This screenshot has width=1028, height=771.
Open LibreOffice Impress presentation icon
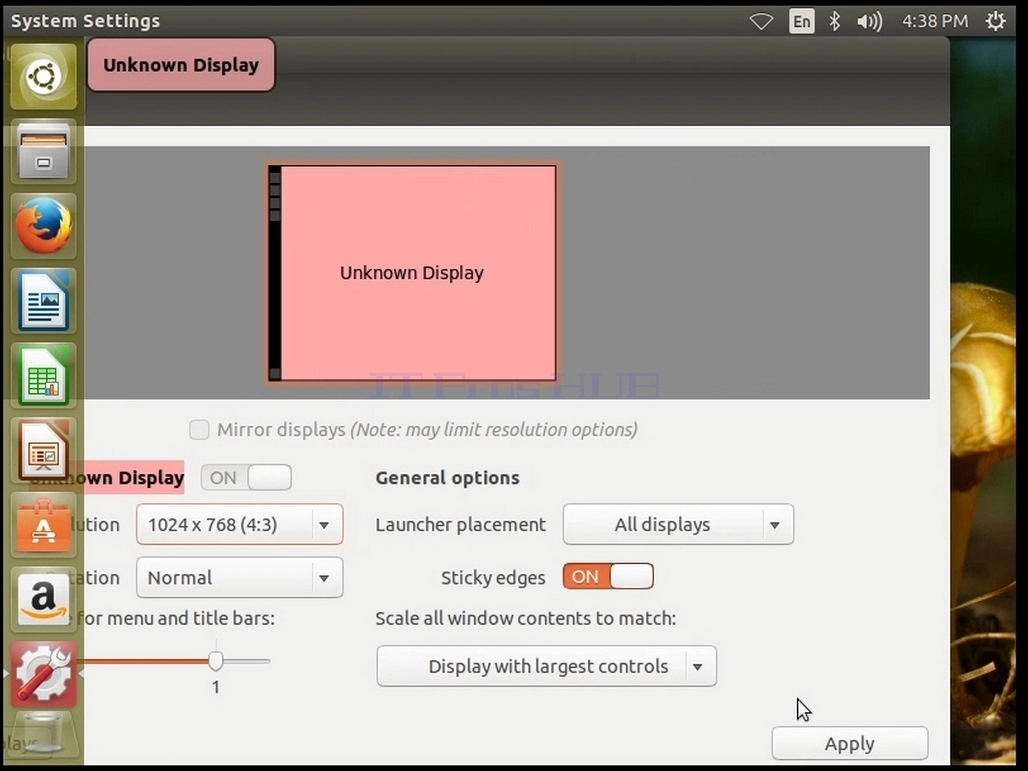tap(43, 450)
